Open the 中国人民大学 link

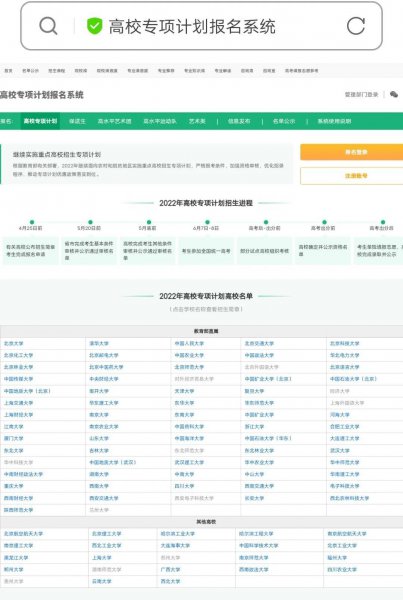pyautogui.click(x=189, y=344)
